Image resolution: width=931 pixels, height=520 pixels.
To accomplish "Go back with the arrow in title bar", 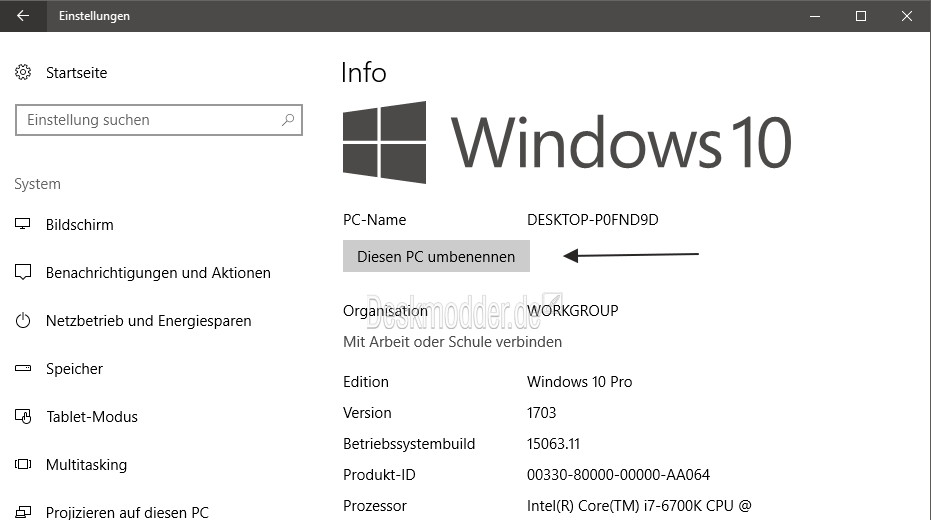I will pos(23,15).
